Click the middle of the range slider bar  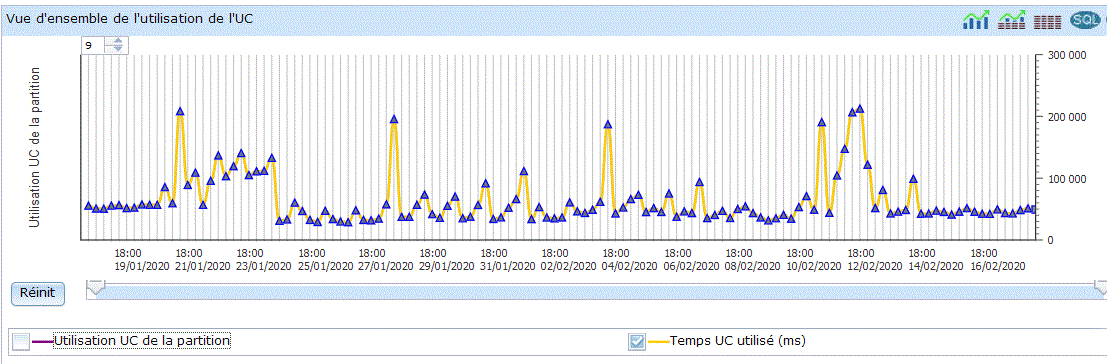pos(597,291)
